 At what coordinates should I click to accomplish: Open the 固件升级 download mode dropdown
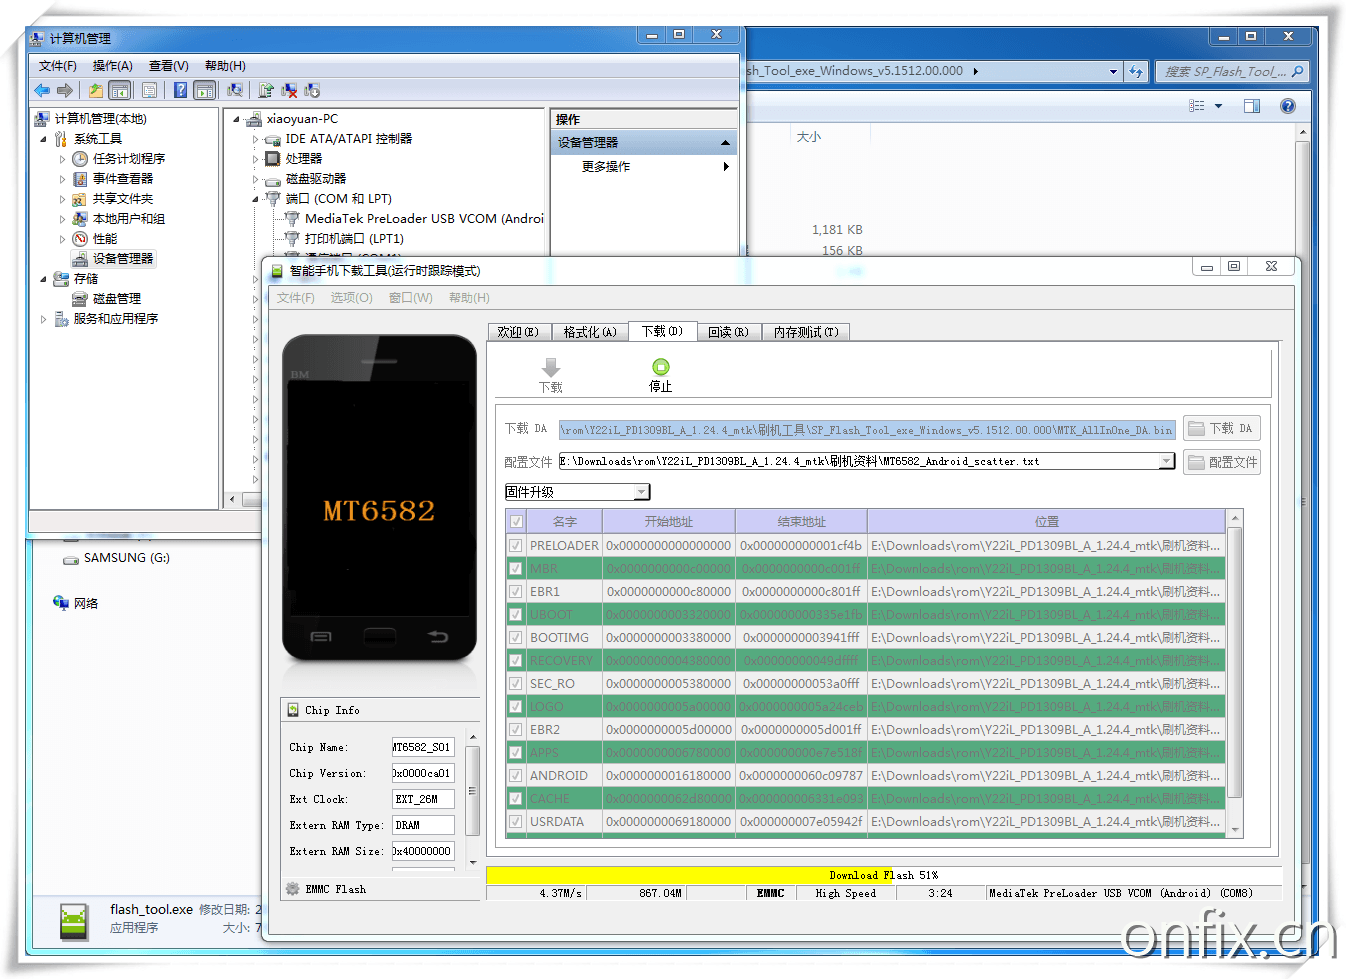pyautogui.click(x=641, y=491)
